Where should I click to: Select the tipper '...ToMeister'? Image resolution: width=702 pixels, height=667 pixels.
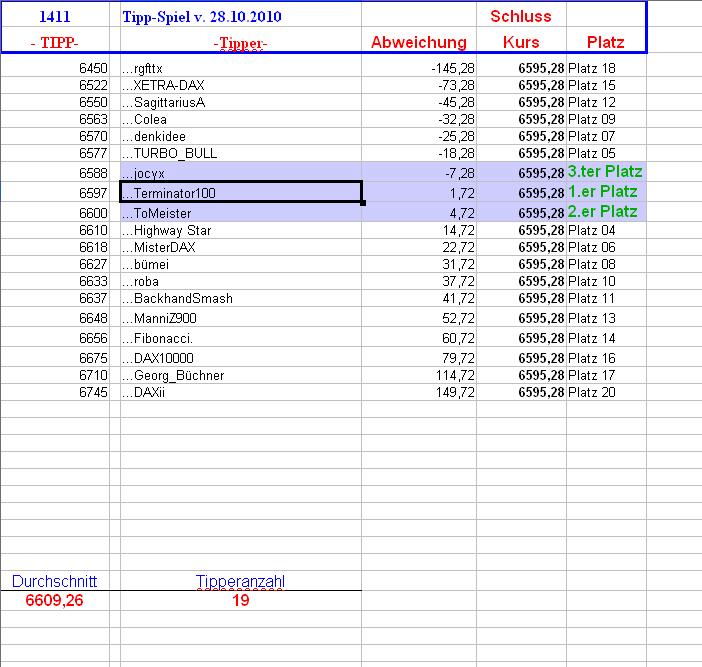tap(156, 213)
